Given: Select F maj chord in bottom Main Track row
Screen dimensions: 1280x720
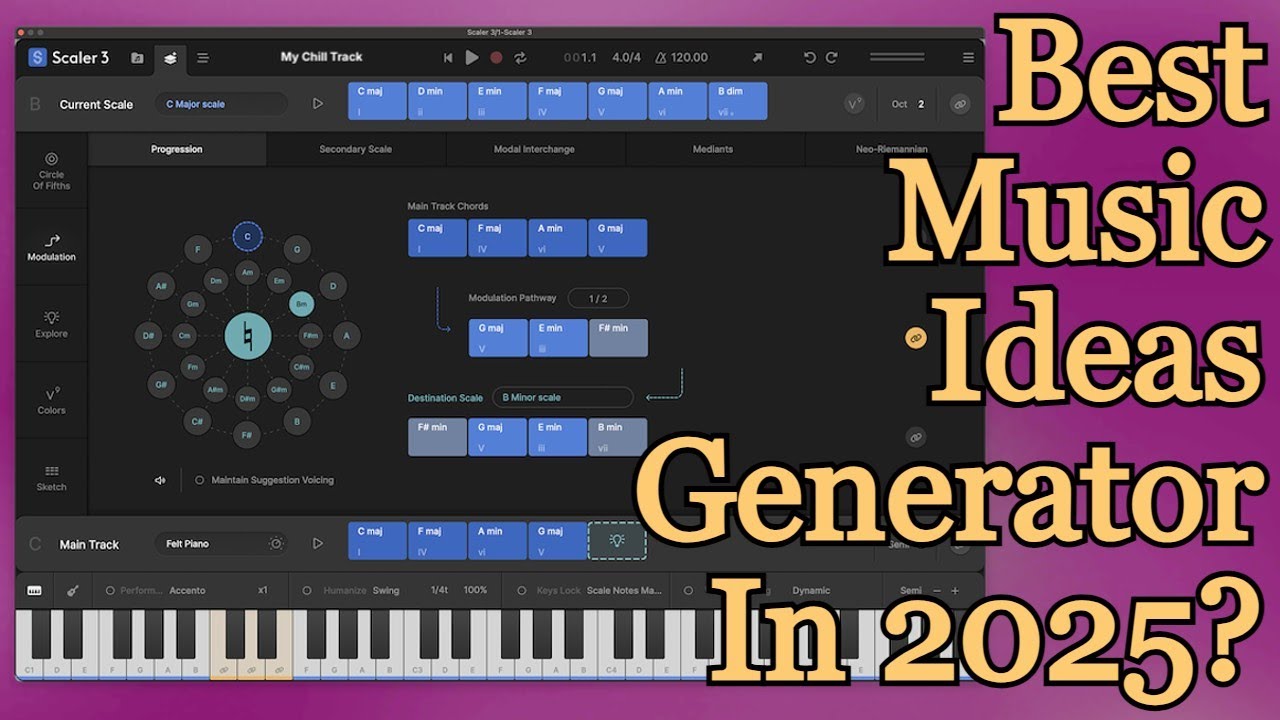Looking at the screenshot, I should pyautogui.click(x=438, y=540).
